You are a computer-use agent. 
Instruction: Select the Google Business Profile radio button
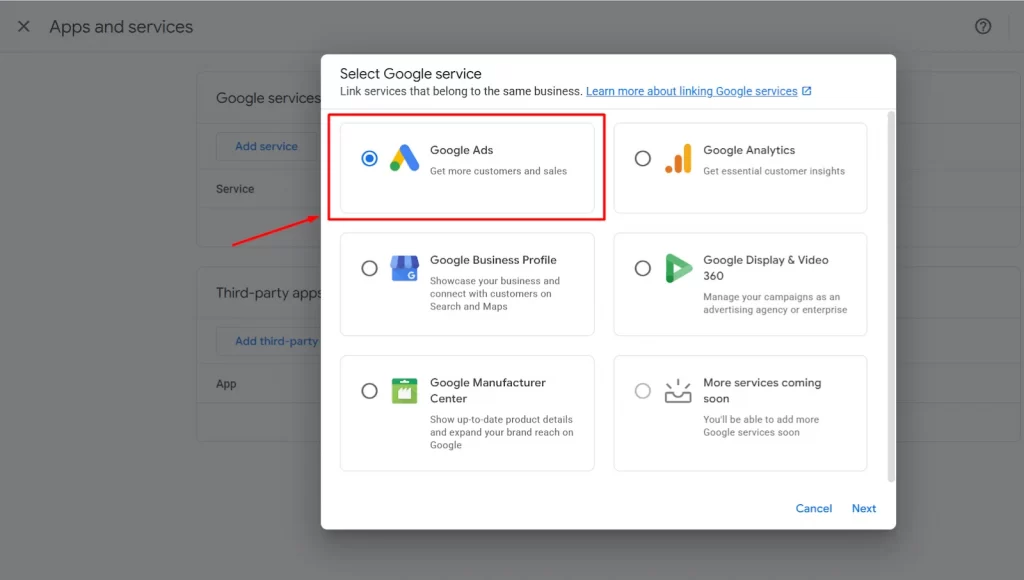pyautogui.click(x=370, y=268)
